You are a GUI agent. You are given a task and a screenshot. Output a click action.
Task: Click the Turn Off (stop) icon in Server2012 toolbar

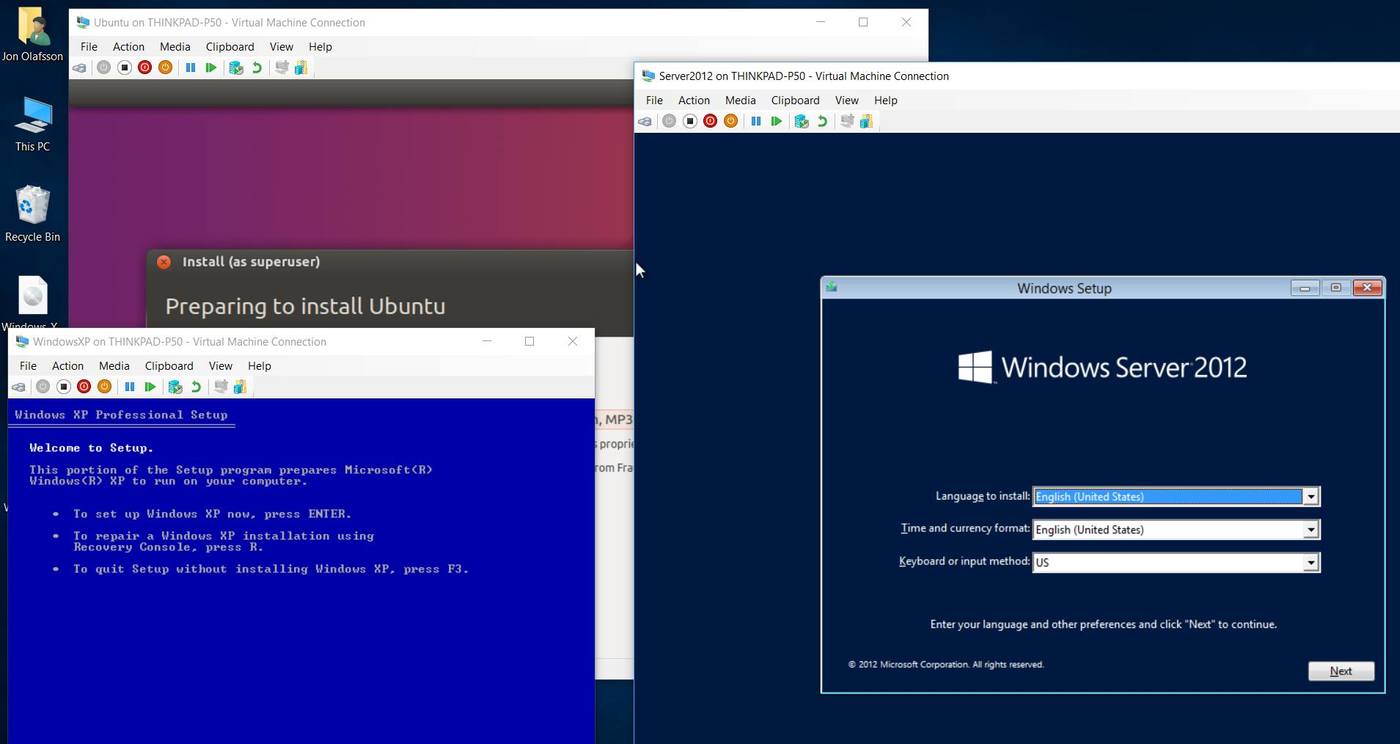[690, 121]
